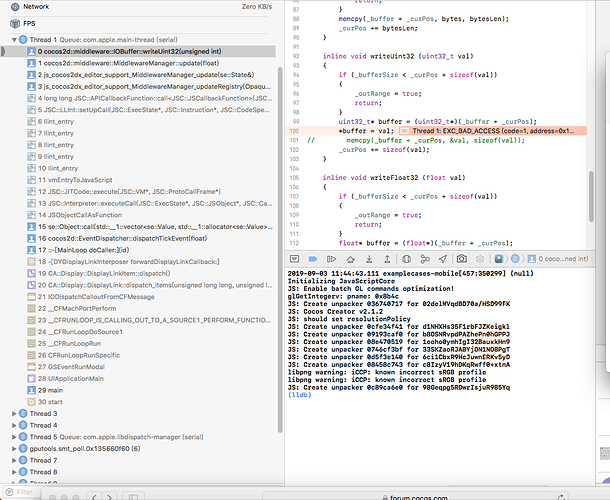
Task: Click line number 99 in the gutter
Action: tap(294, 121)
